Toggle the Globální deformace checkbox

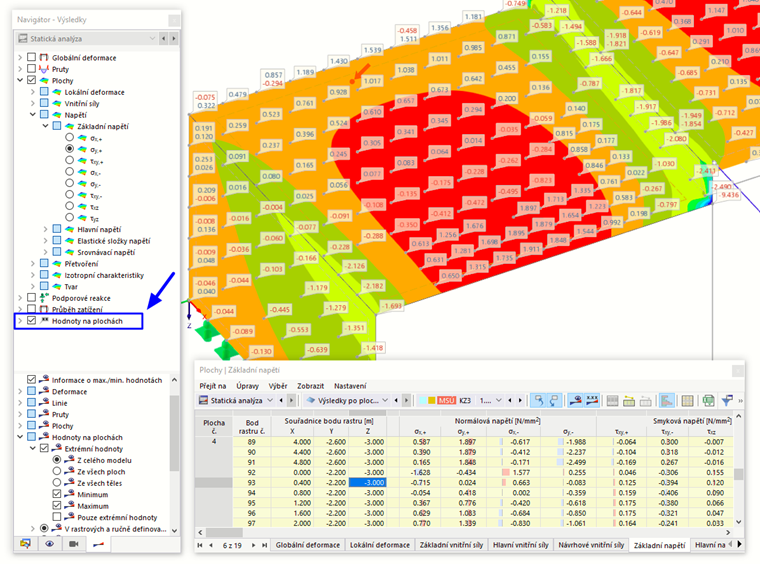(32, 57)
